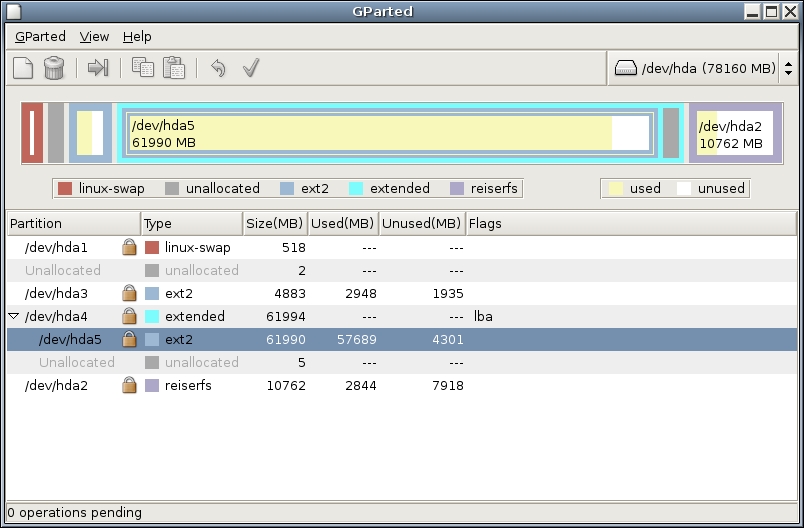The height and width of the screenshot is (528, 804).
Task: Close the GParted window
Action: 790,11
